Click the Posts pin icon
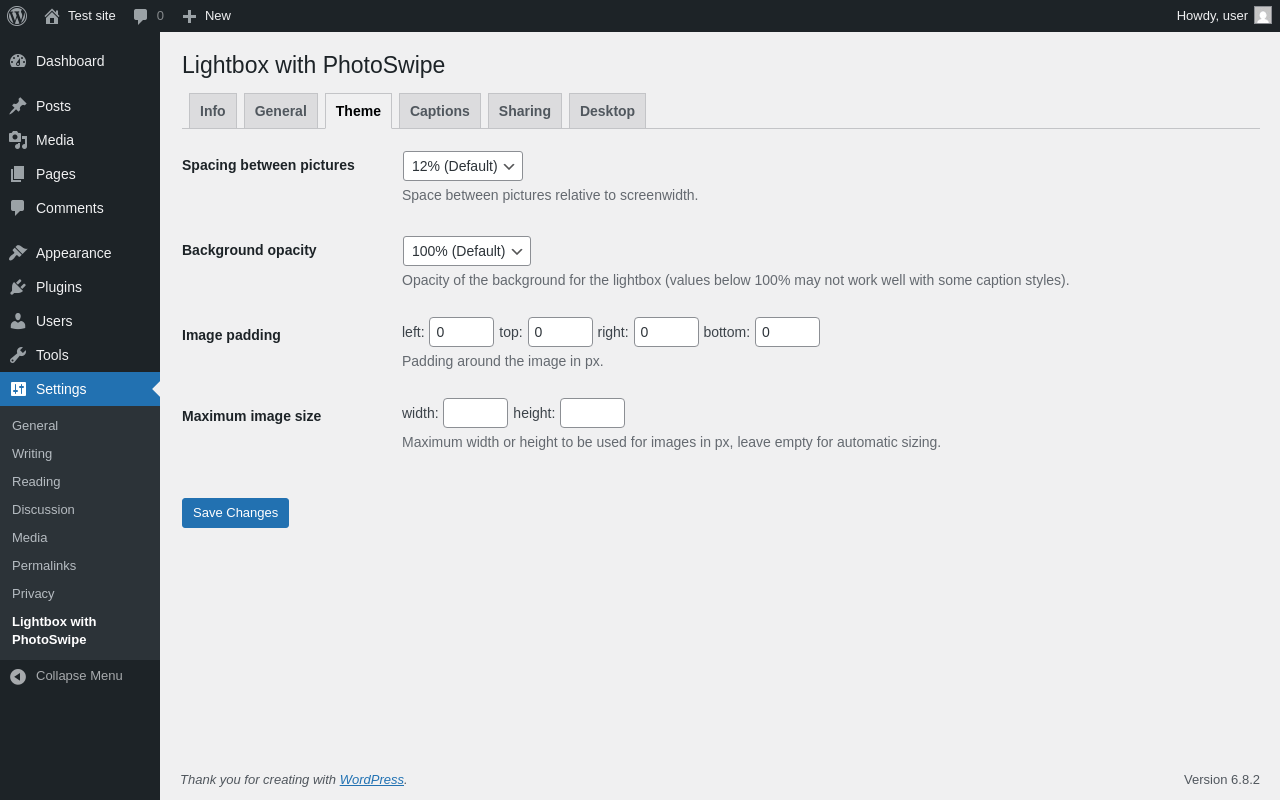This screenshot has height=800, width=1280. (18, 106)
